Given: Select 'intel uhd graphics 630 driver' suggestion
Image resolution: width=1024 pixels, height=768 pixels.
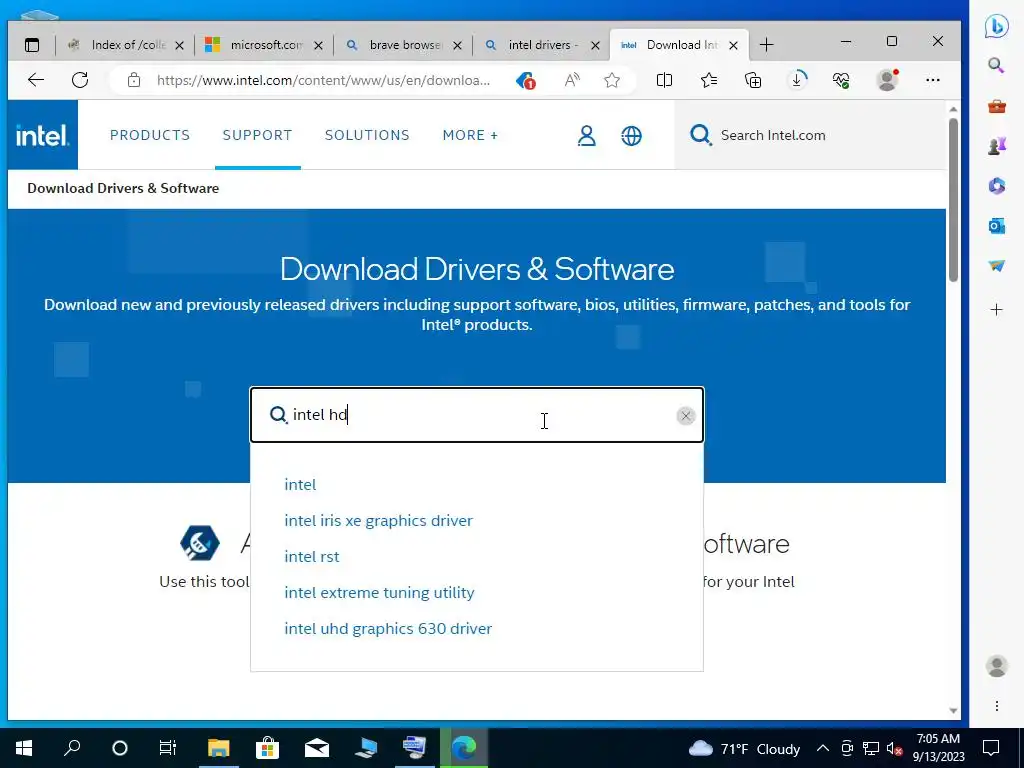Looking at the screenshot, I should pyautogui.click(x=388, y=628).
